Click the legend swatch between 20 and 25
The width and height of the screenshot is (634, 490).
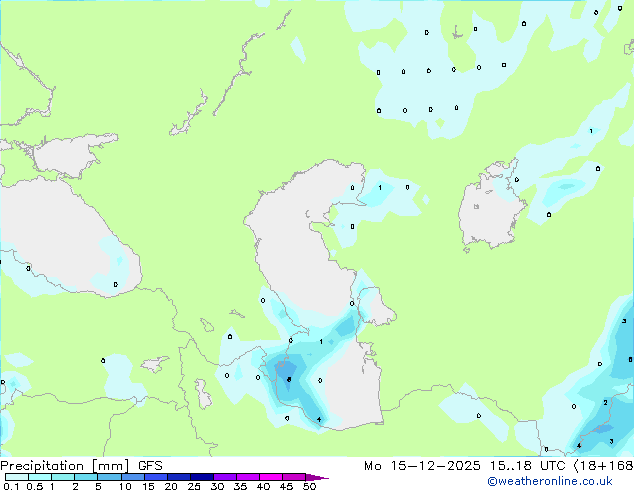[x=178, y=477]
